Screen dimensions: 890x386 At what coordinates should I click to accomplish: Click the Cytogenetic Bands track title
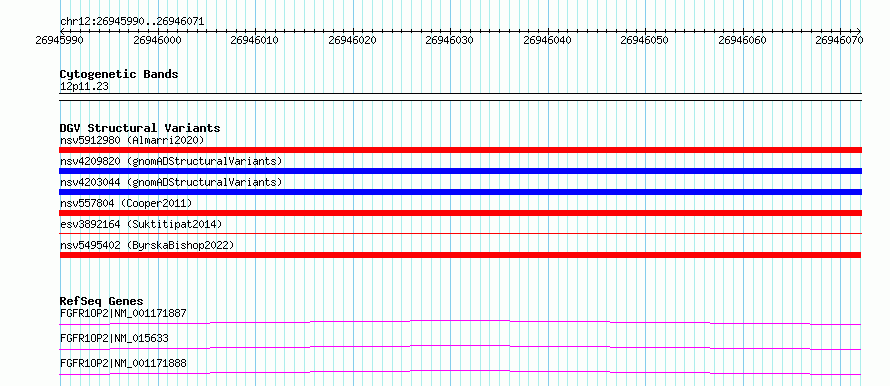(x=119, y=74)
